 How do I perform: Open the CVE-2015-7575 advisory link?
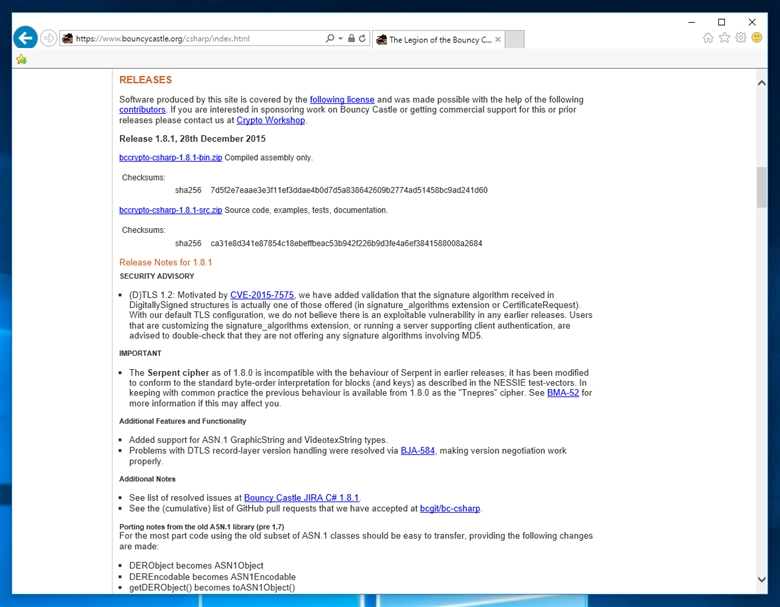coord(262,295)
